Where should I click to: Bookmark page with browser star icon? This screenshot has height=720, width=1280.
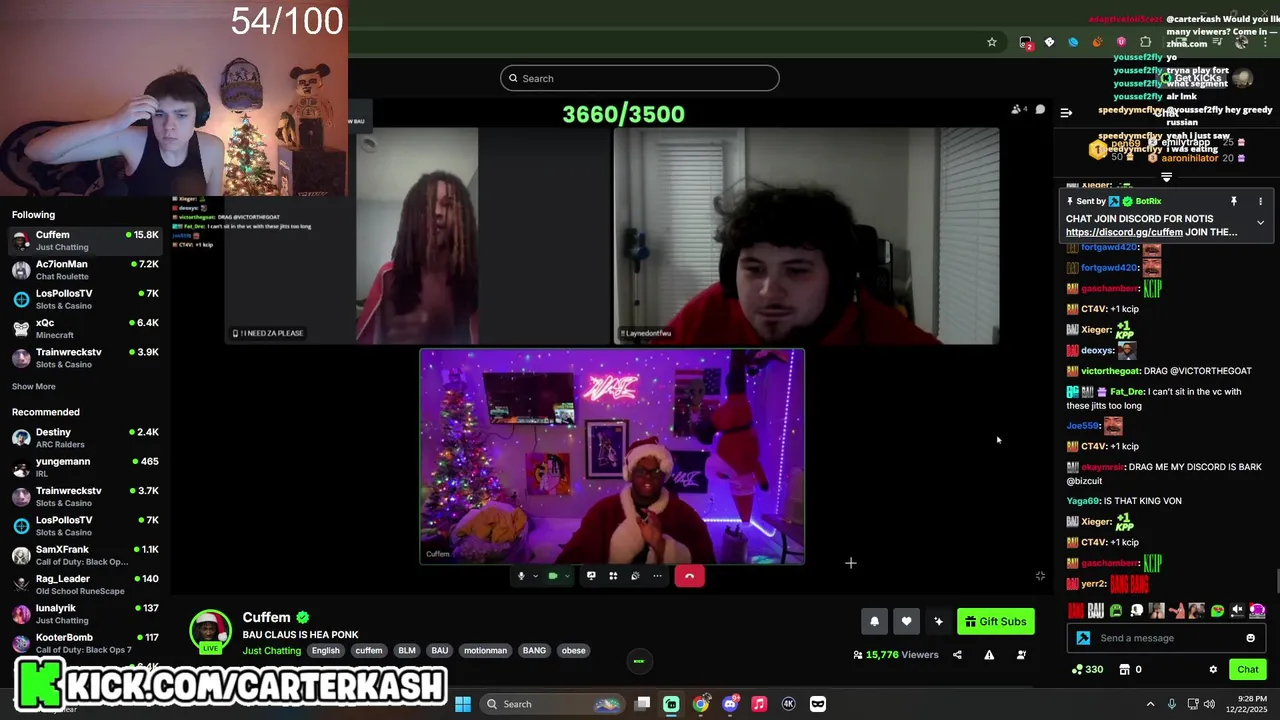point(991,42)
